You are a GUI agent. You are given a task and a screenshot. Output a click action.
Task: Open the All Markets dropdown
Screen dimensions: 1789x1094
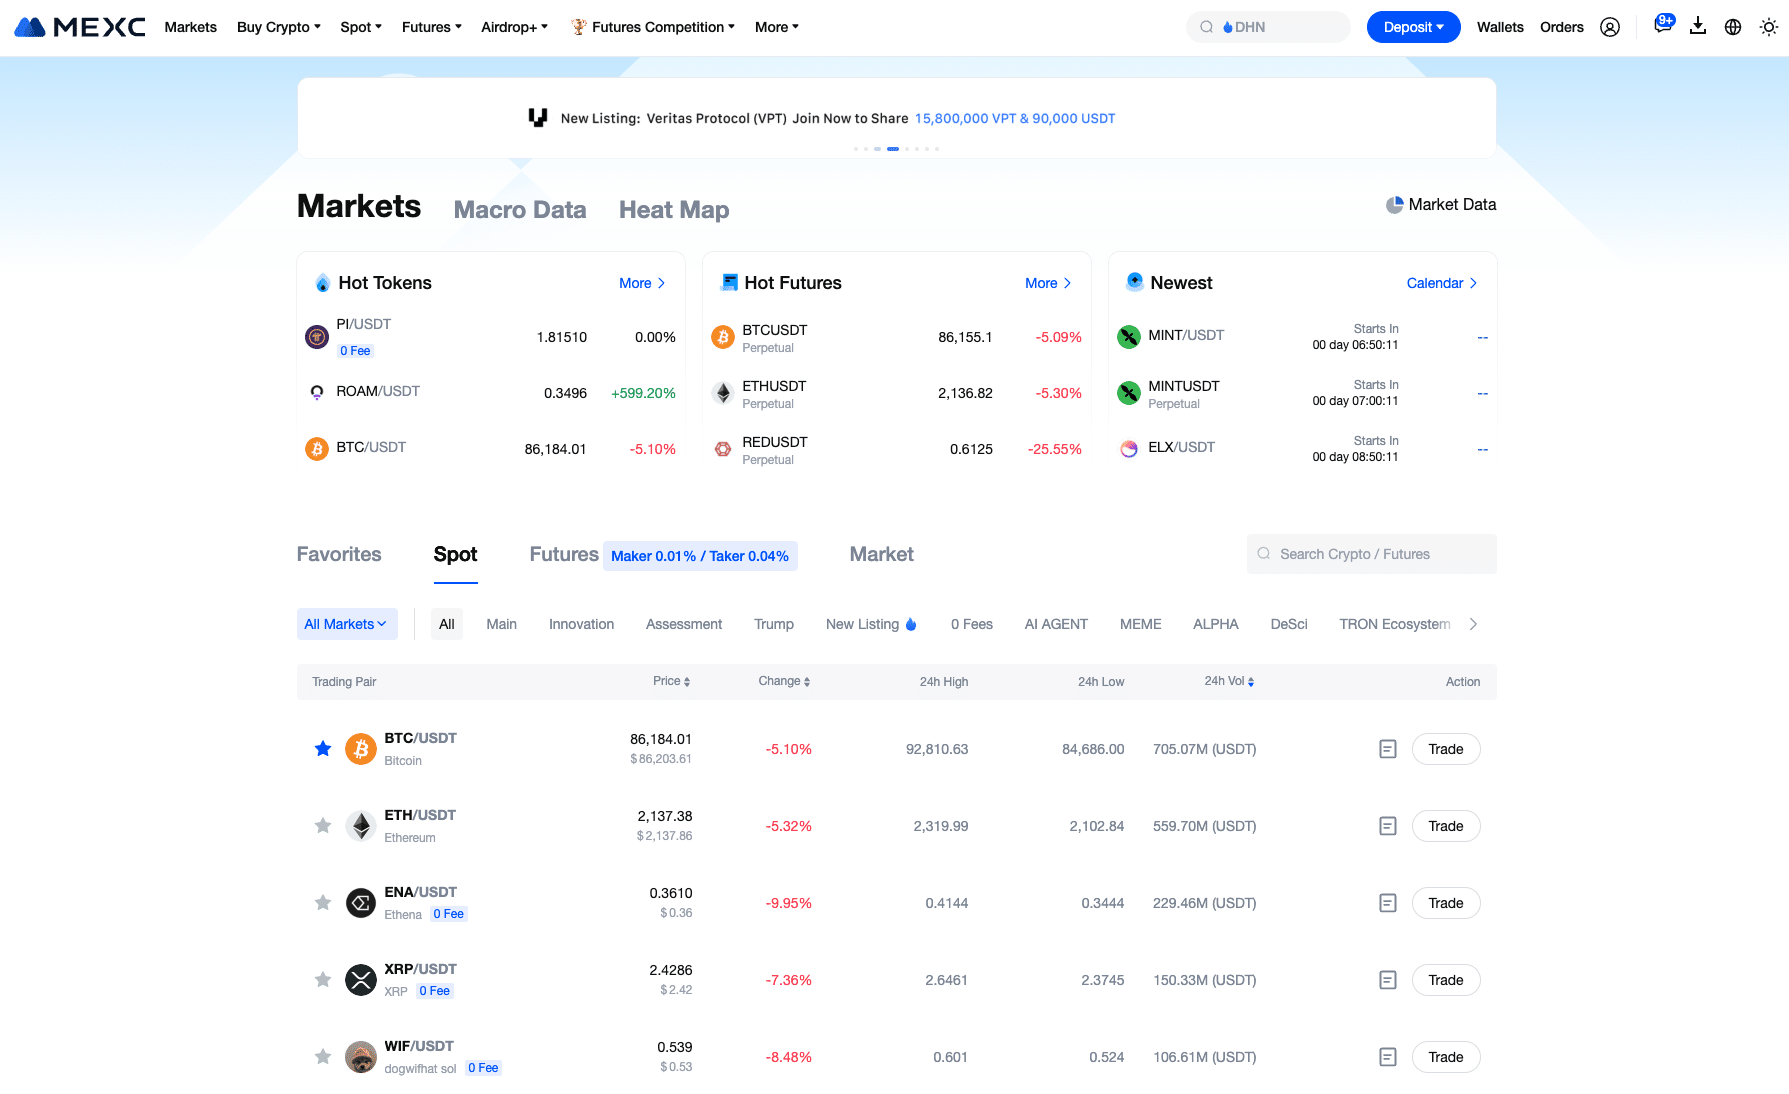pos(347,624)
